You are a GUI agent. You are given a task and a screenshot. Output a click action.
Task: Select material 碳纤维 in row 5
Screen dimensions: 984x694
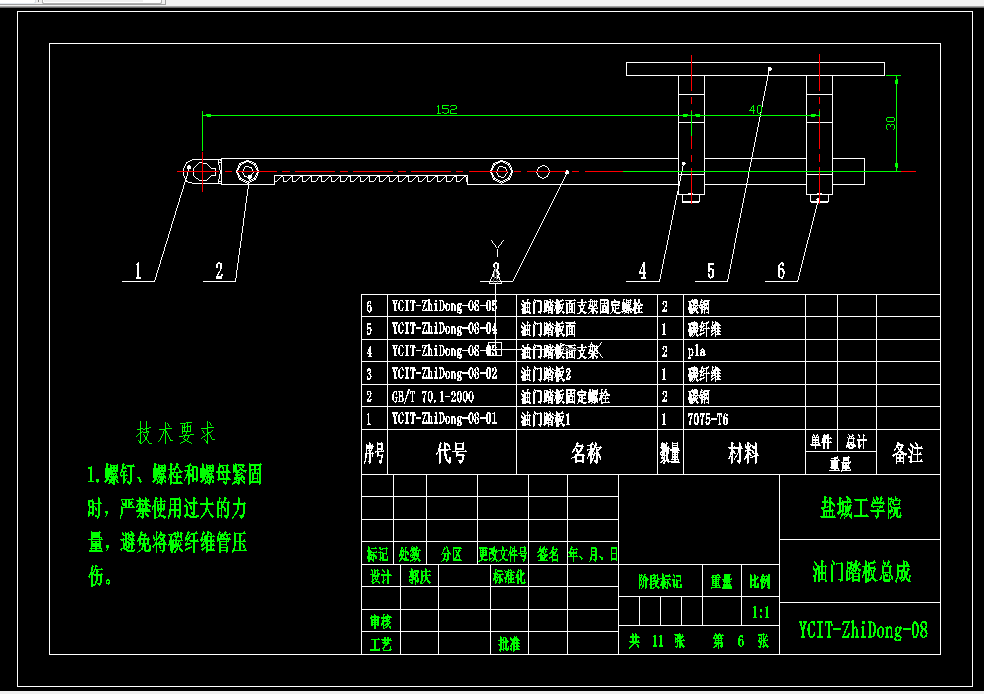point(704,328)
